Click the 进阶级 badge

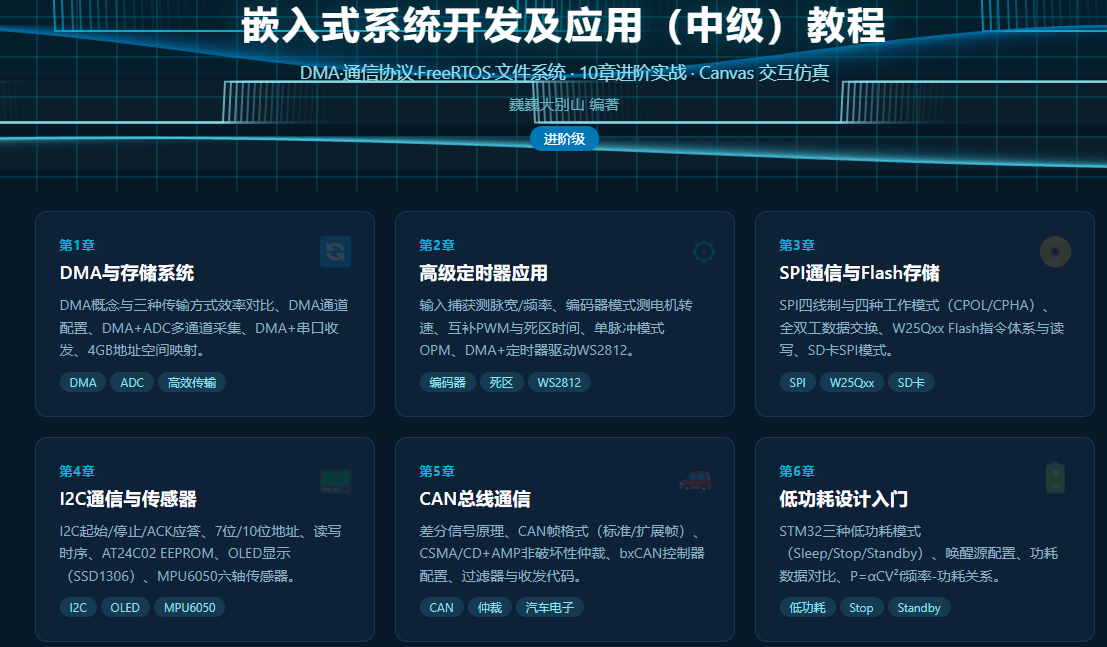point(564,139)
